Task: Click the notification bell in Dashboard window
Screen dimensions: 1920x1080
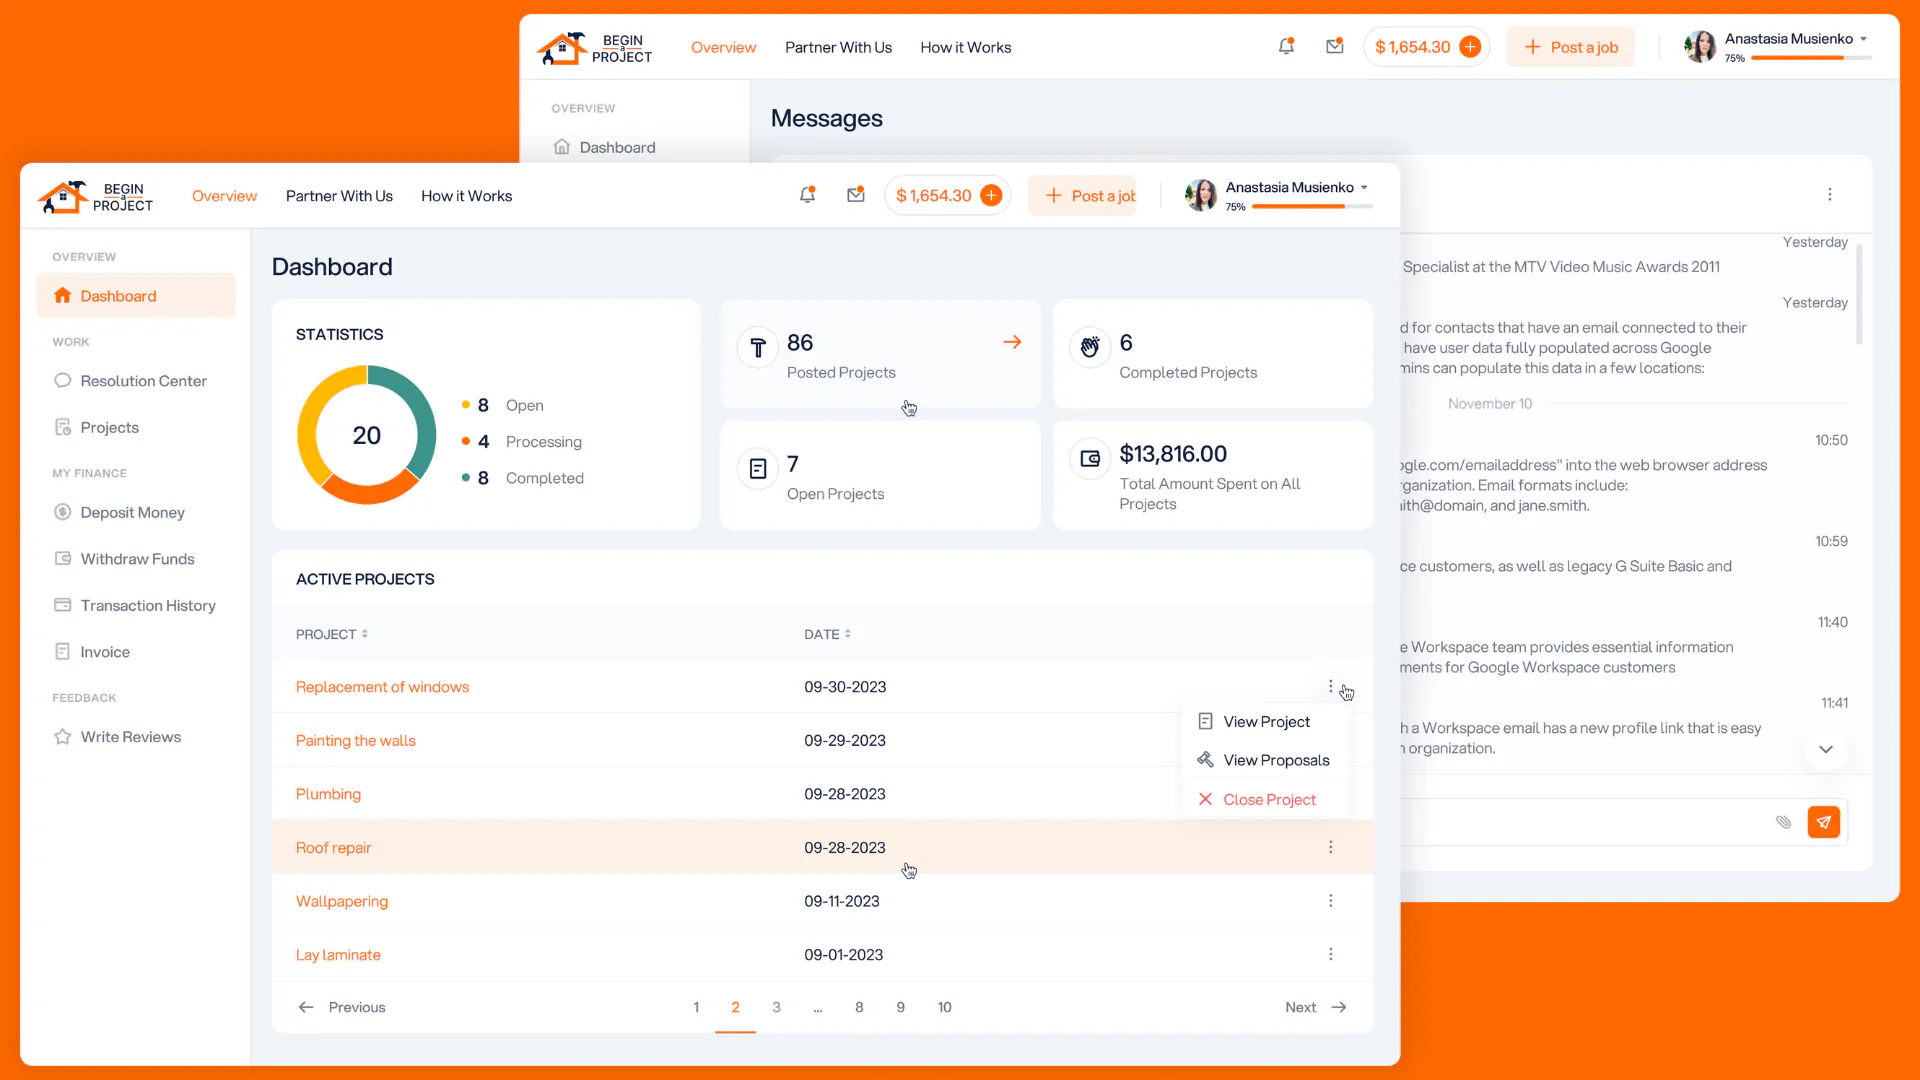Action: [807, 196]
